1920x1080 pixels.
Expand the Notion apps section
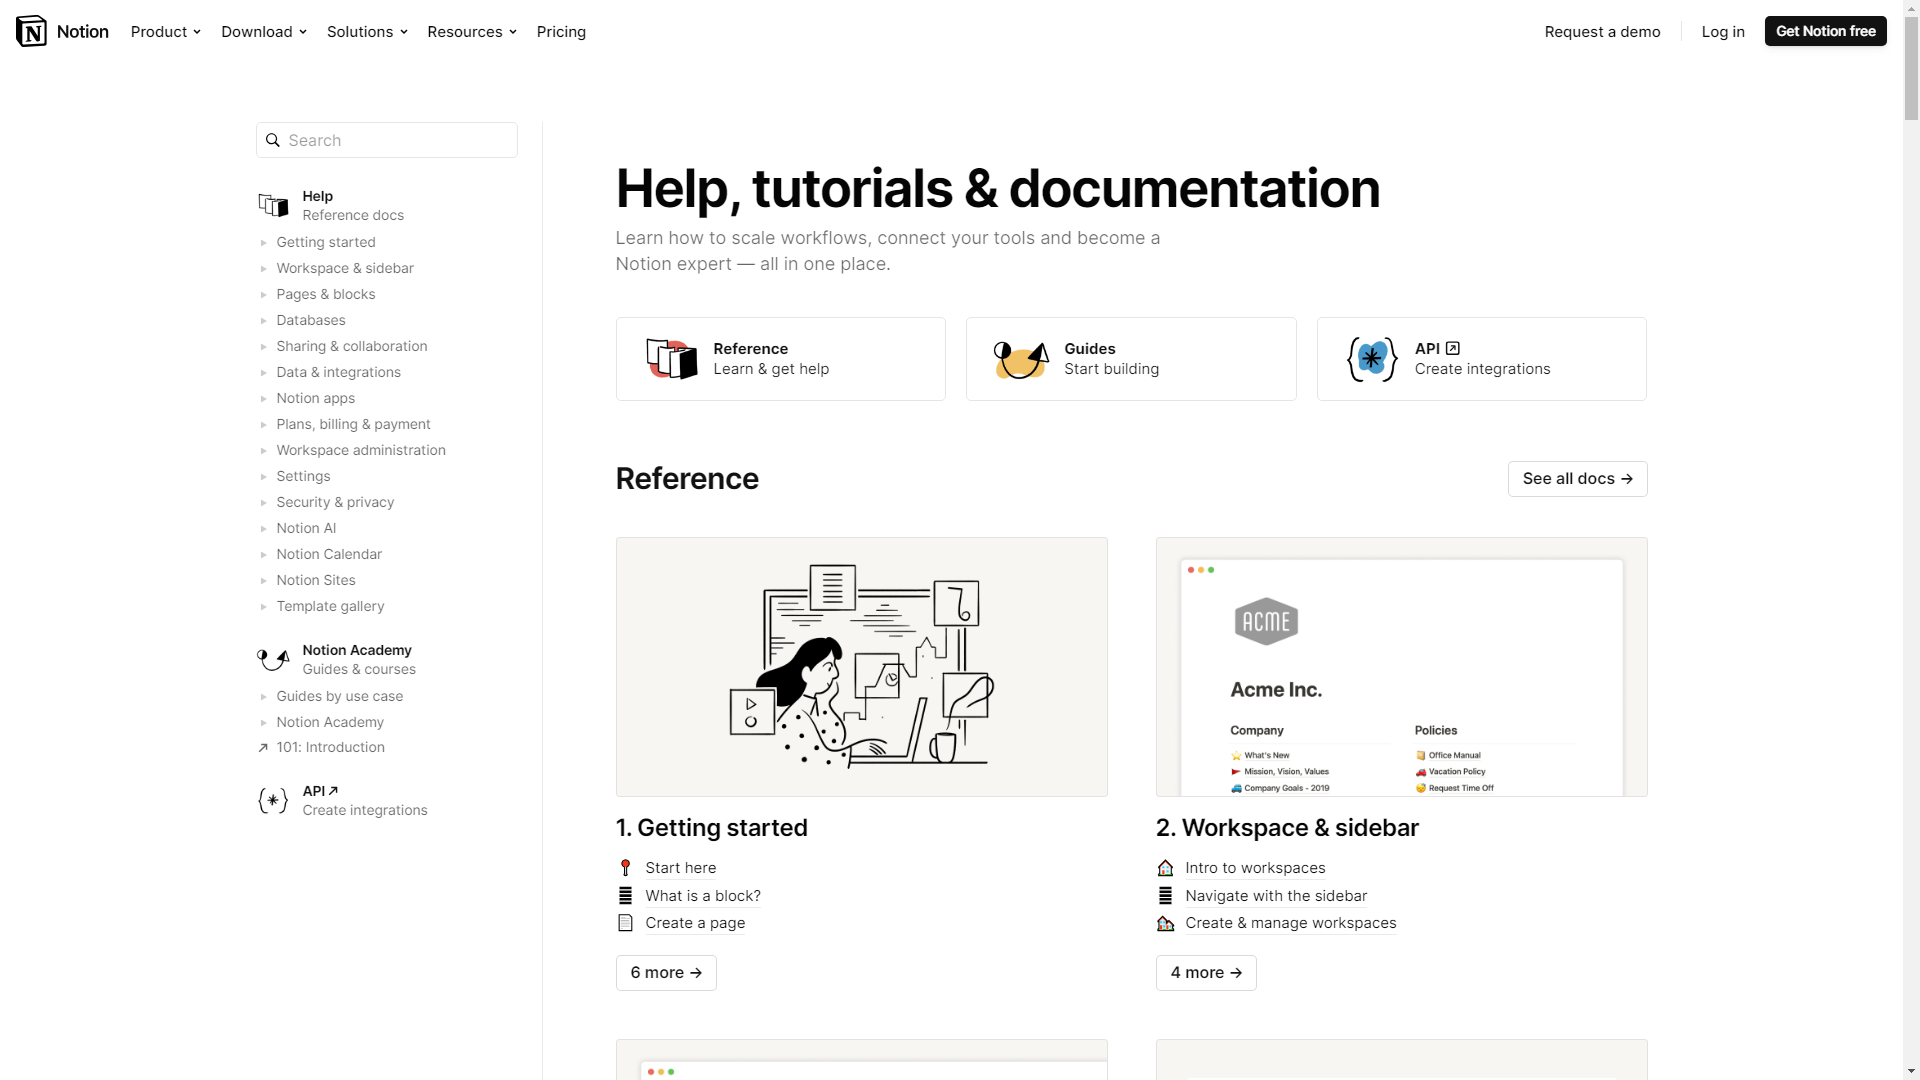pyautogui.click(x=263, y=398)
